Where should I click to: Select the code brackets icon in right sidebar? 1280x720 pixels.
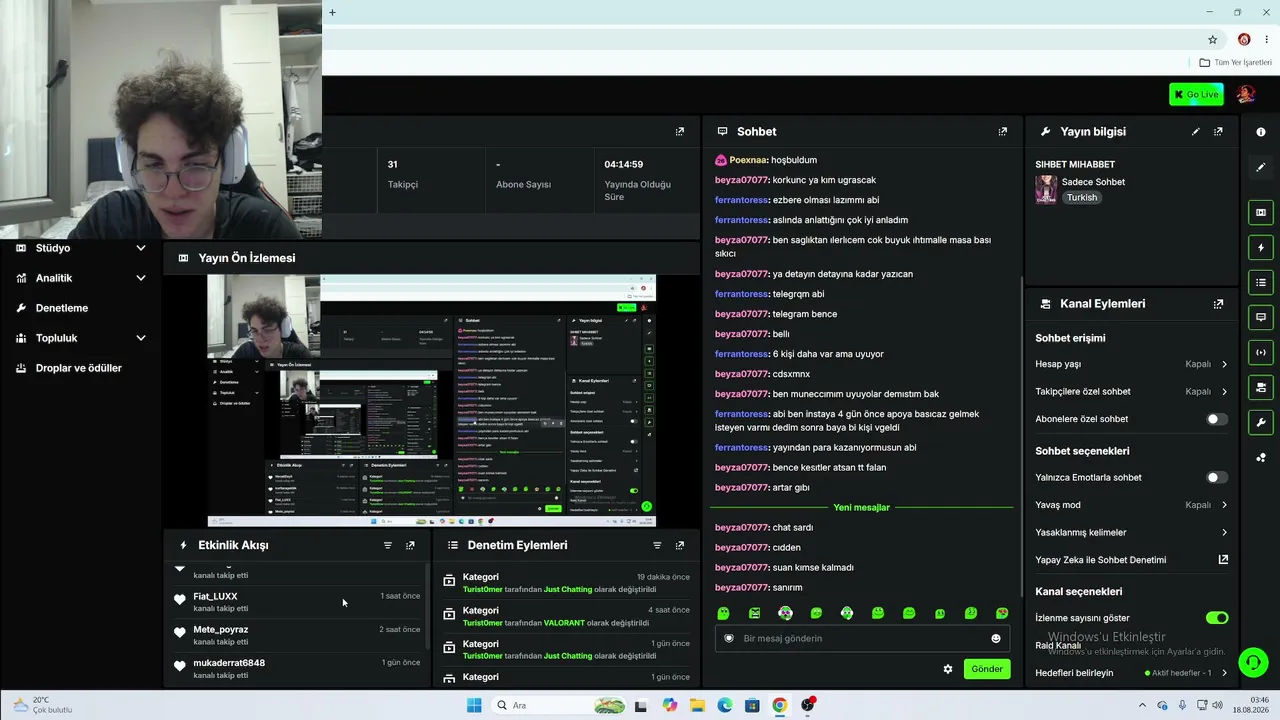point(1260,352)
